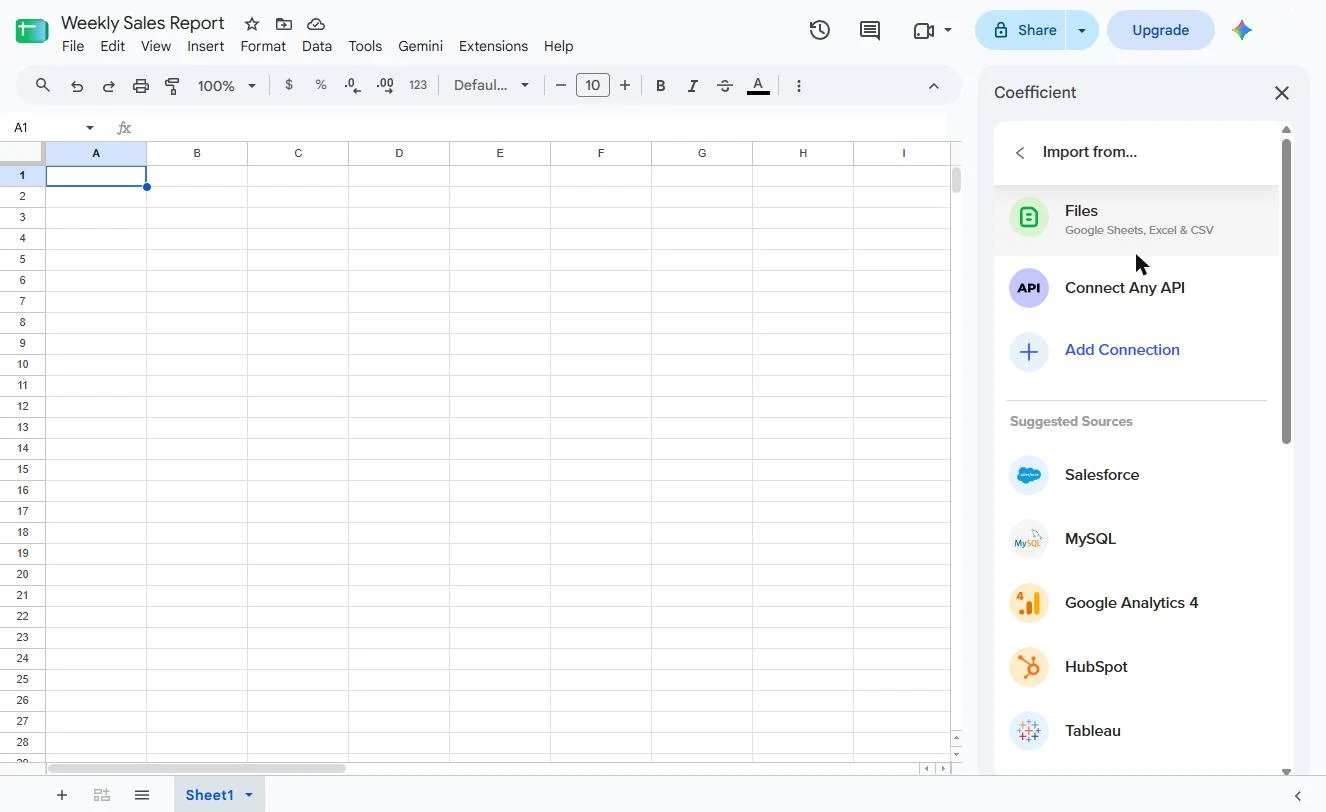
Task: Click Add Connection link
Action: pyautogui.click(x=1122, y=350)
